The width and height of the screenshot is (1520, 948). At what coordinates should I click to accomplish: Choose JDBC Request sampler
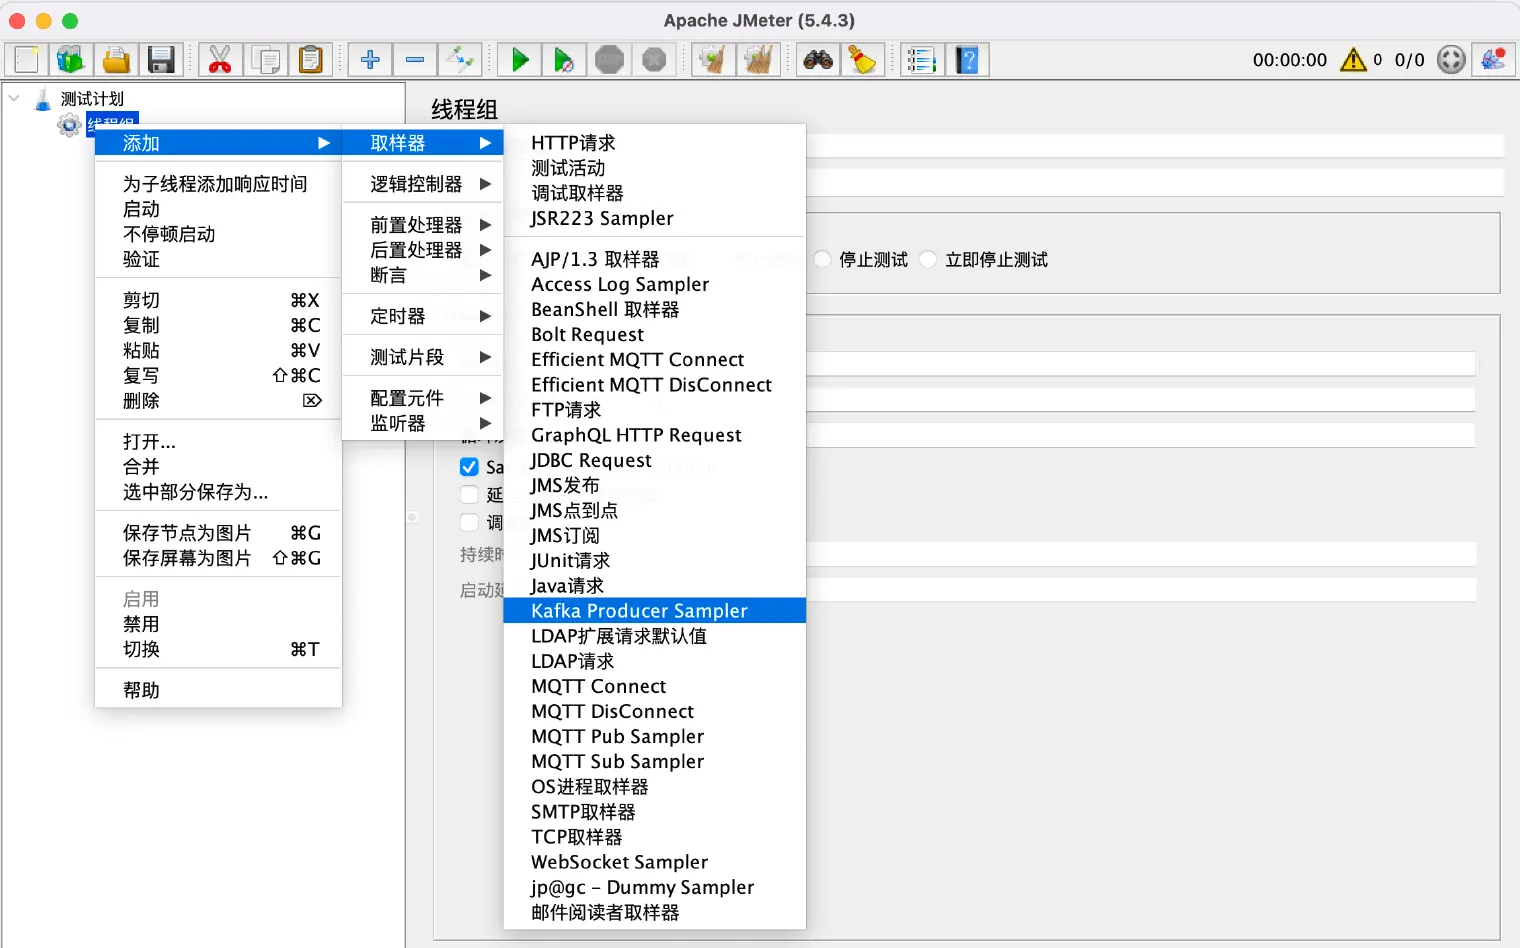655,460
